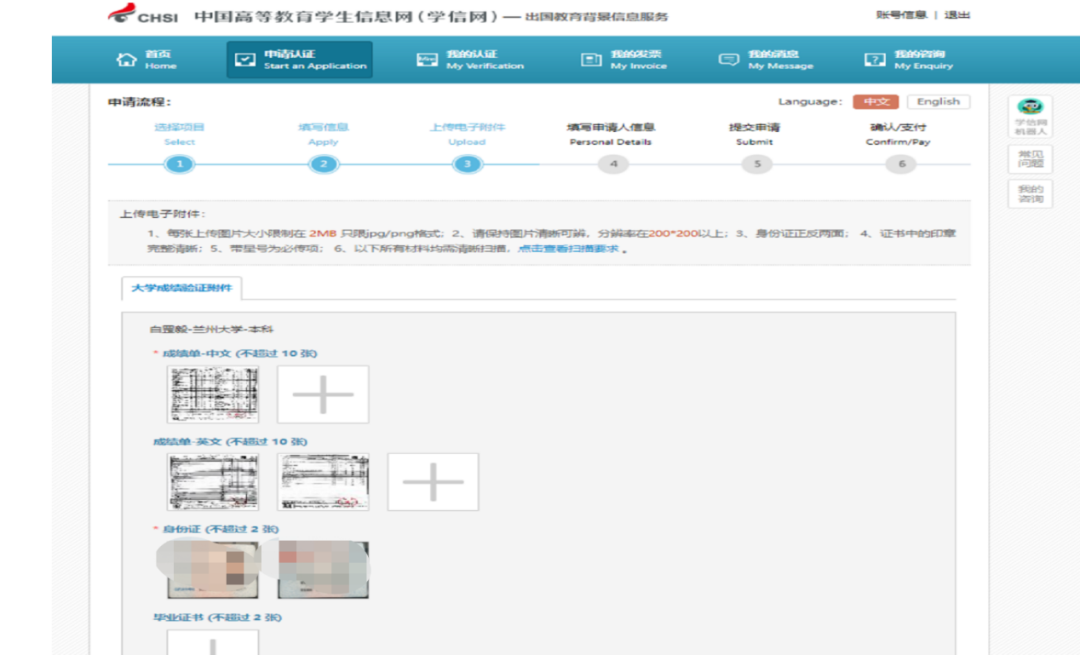Switch language to English
The height and width of the screenshot is (655, 1080).
tap(938, 101)
